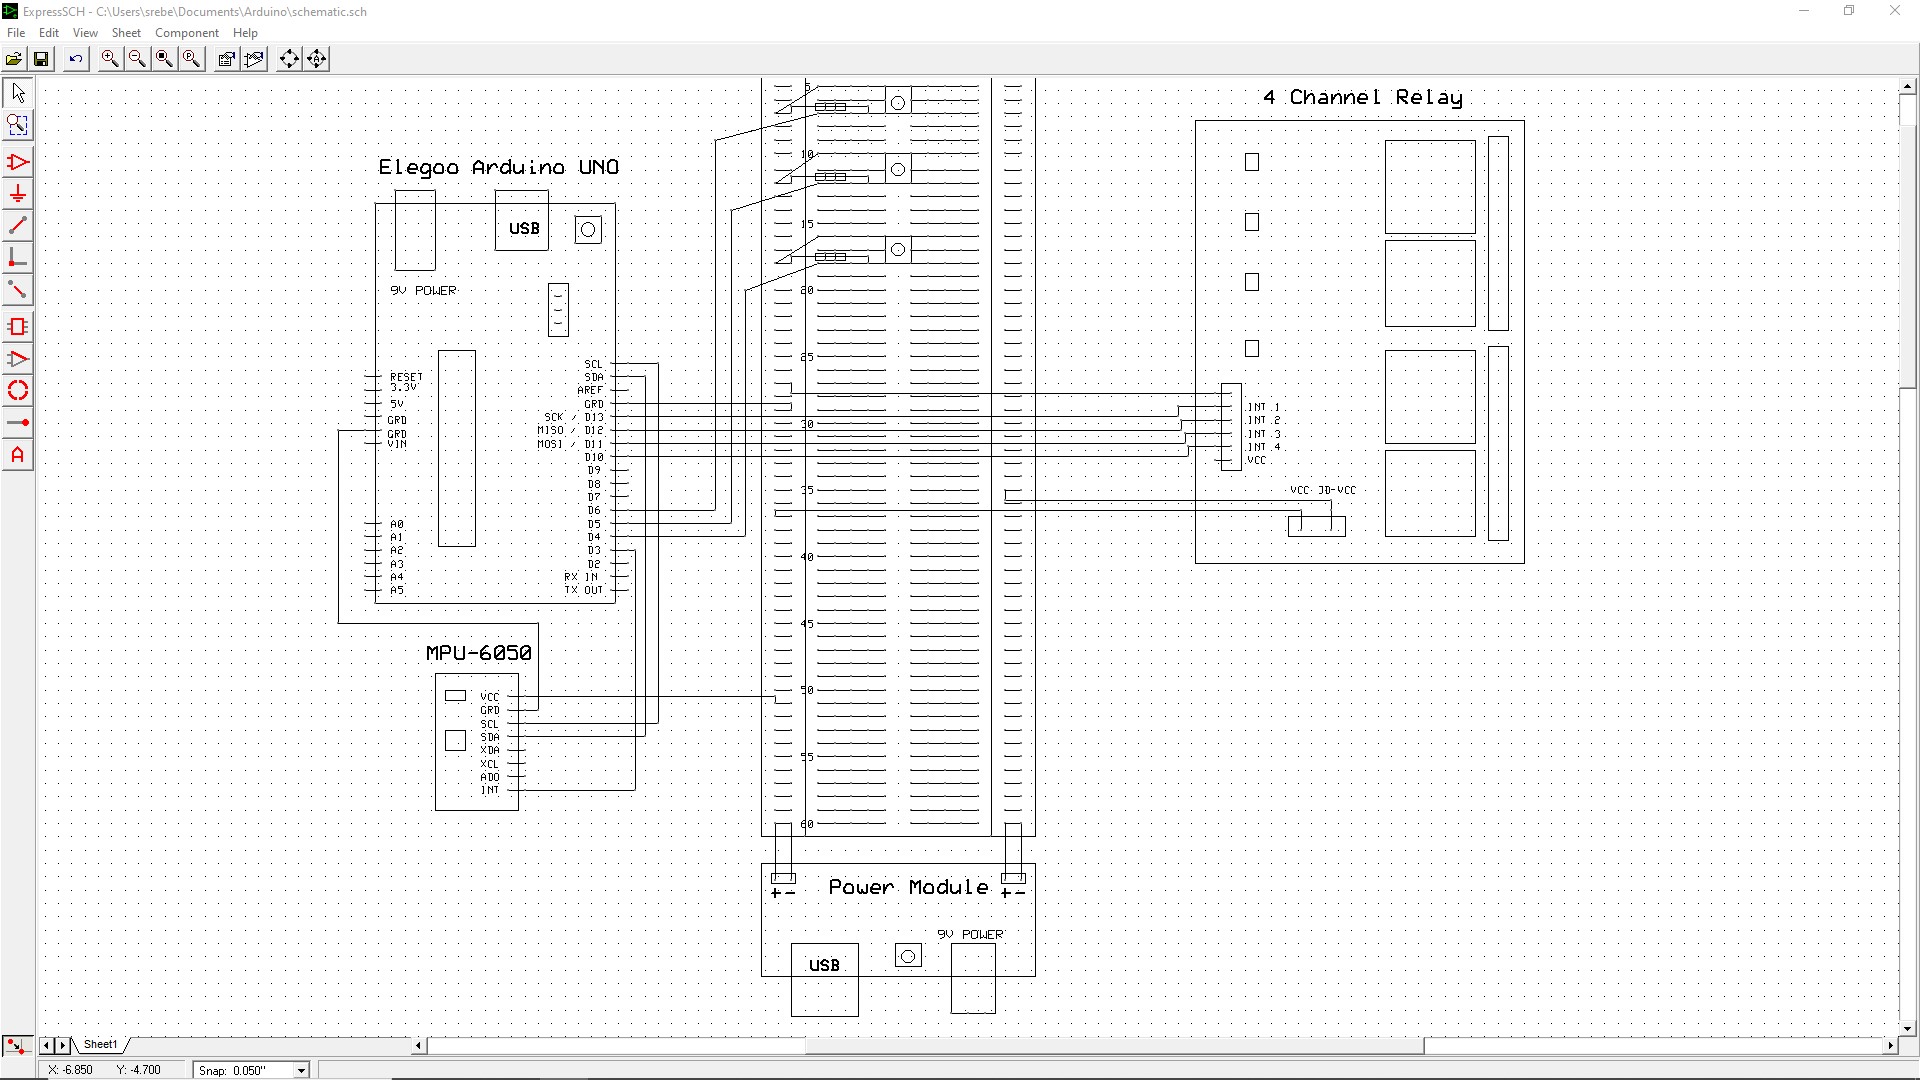The width and height of the screenshot is (1920, 1080).
Task: Open the File menu
Action: [16, 32]
